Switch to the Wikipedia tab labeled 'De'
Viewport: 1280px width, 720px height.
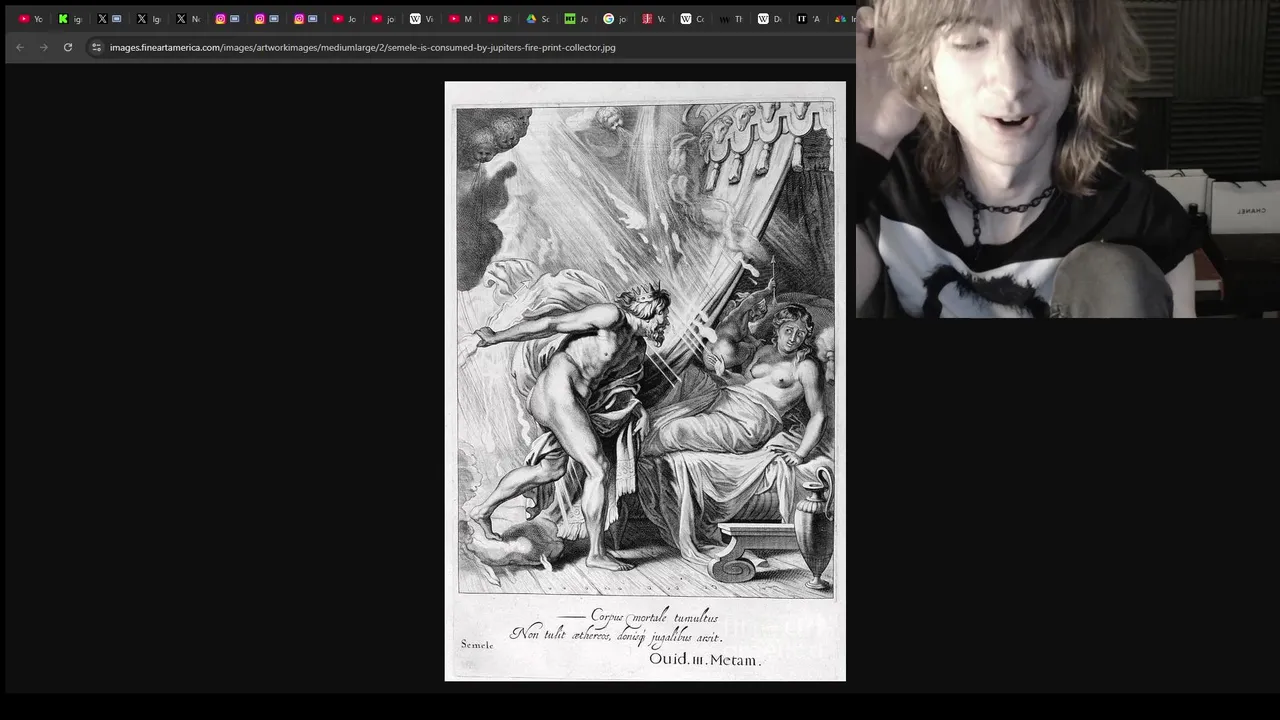(771, 19)
